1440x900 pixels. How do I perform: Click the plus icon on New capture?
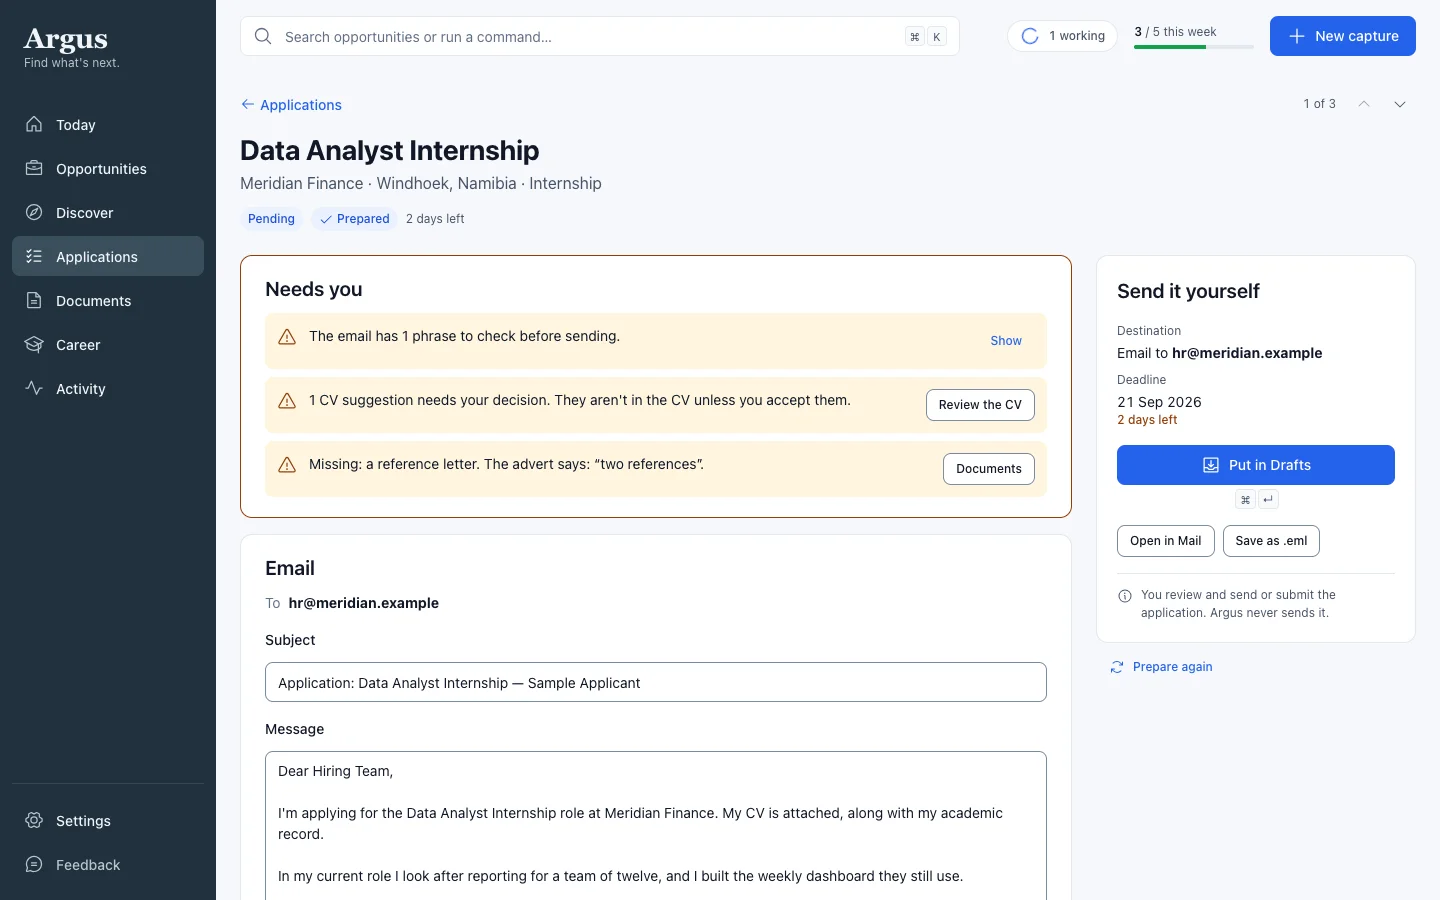1297,36
